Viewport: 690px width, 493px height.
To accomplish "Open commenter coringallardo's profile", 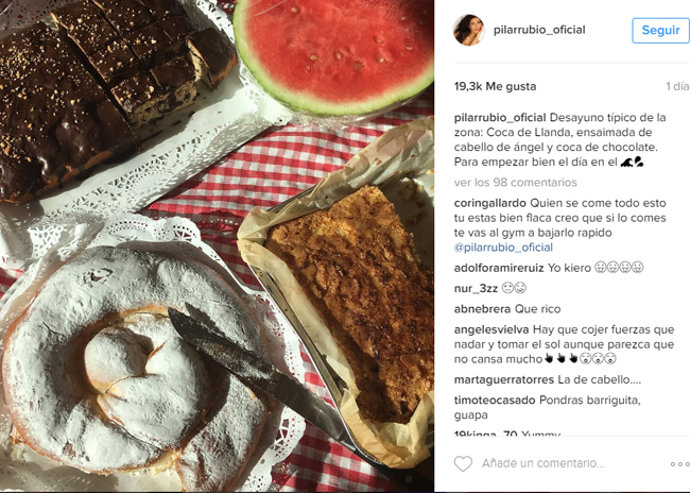I will pyautogui.click(x=490, y=203).
